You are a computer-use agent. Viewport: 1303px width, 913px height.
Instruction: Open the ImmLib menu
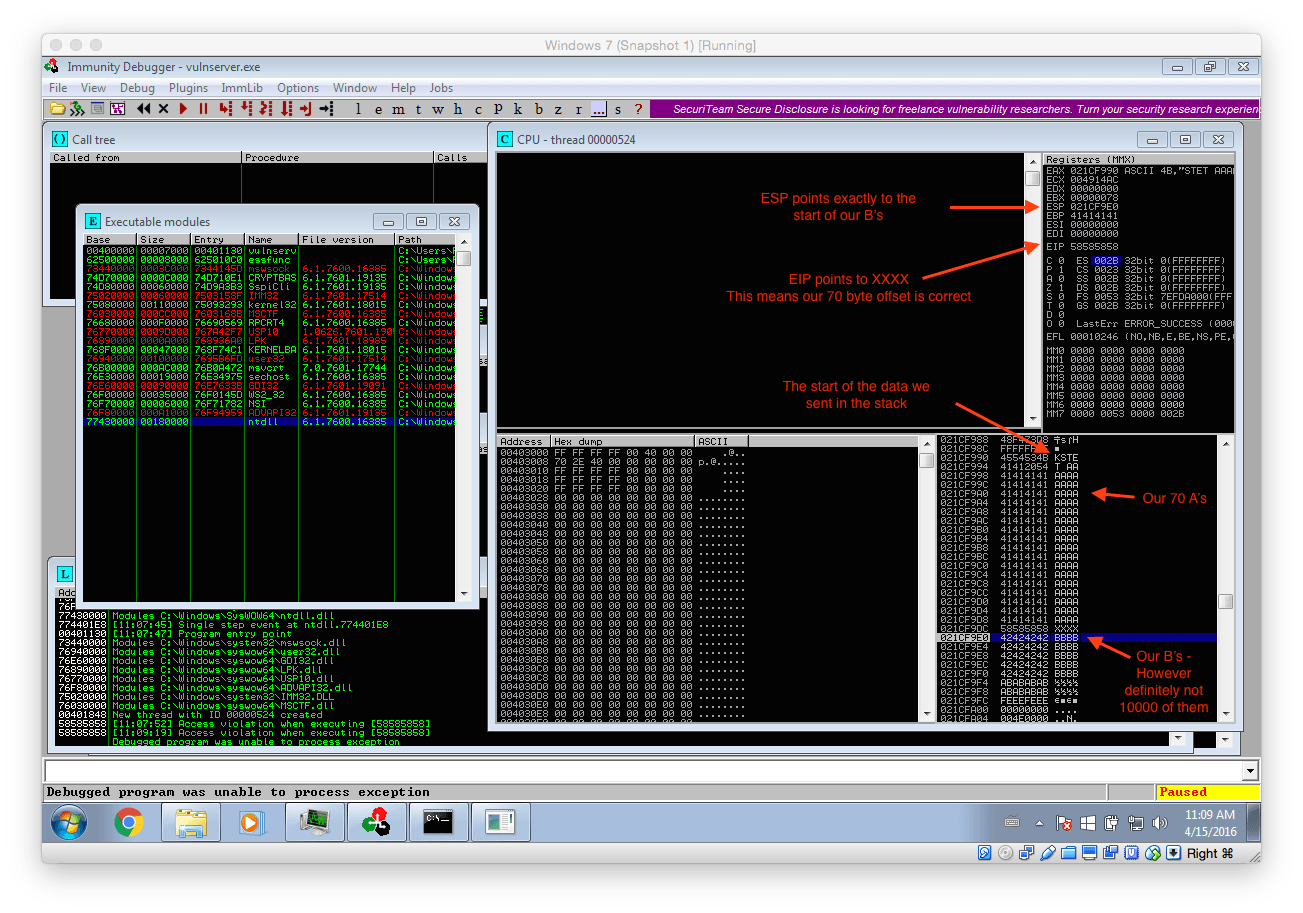pos(242,88)
